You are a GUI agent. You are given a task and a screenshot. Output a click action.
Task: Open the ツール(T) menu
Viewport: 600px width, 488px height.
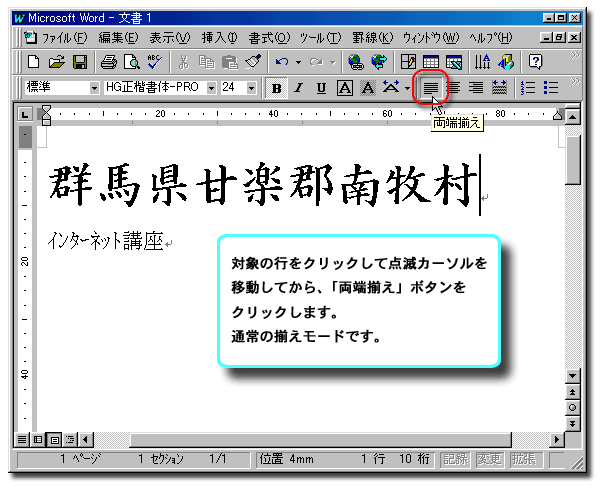point(320,38)
